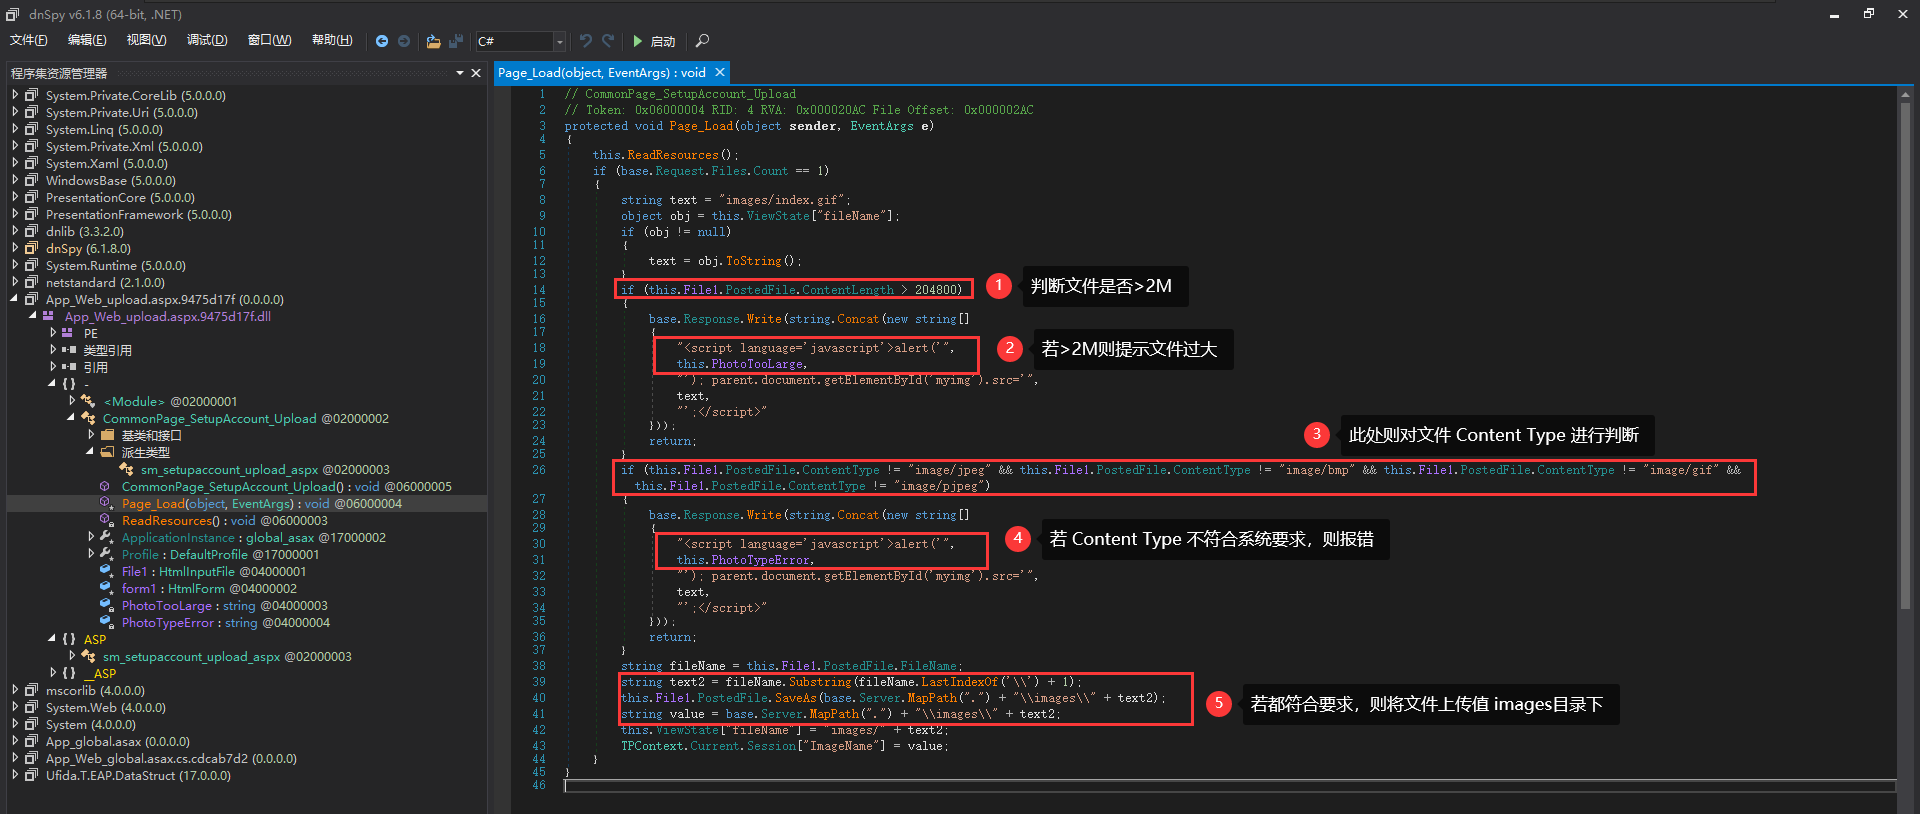Select Ufida.T.EAP.DataStruct (17.0.0.0) assembly

(138, 775)
